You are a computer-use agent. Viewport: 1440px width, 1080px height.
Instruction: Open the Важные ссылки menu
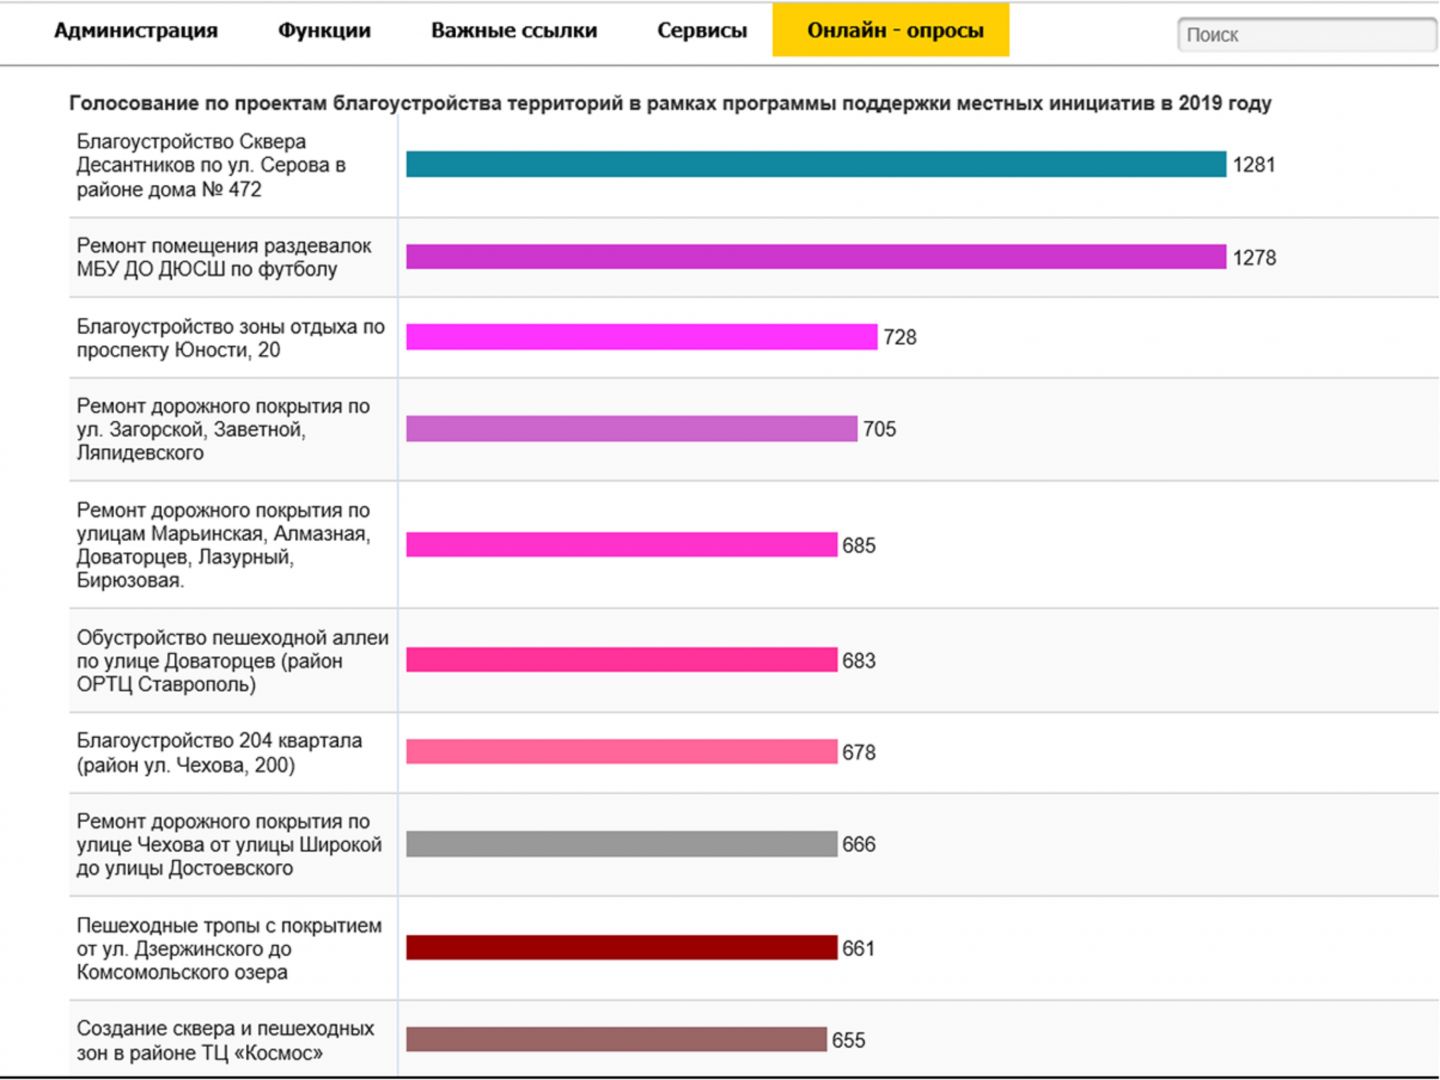[x=514, y=30]
